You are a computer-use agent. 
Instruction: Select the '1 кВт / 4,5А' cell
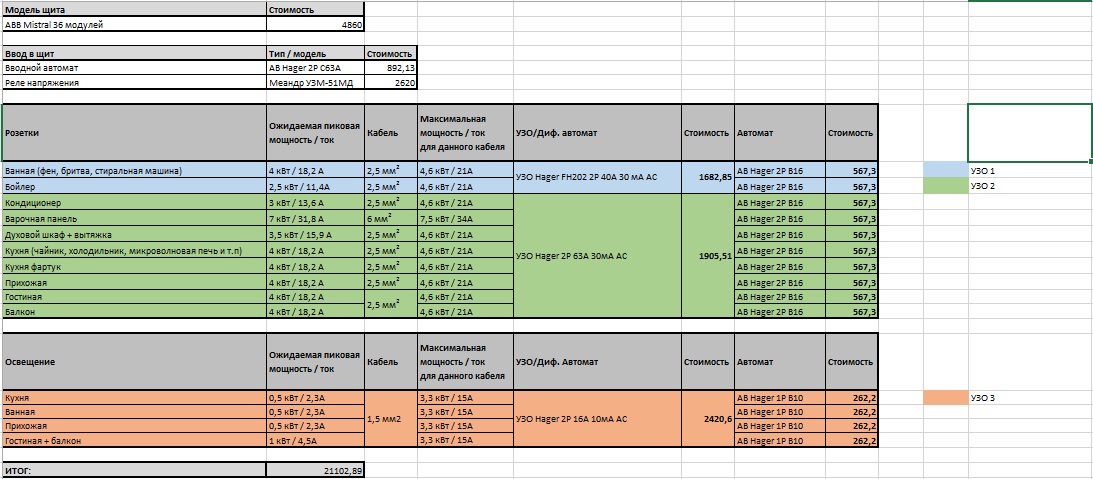315,441
